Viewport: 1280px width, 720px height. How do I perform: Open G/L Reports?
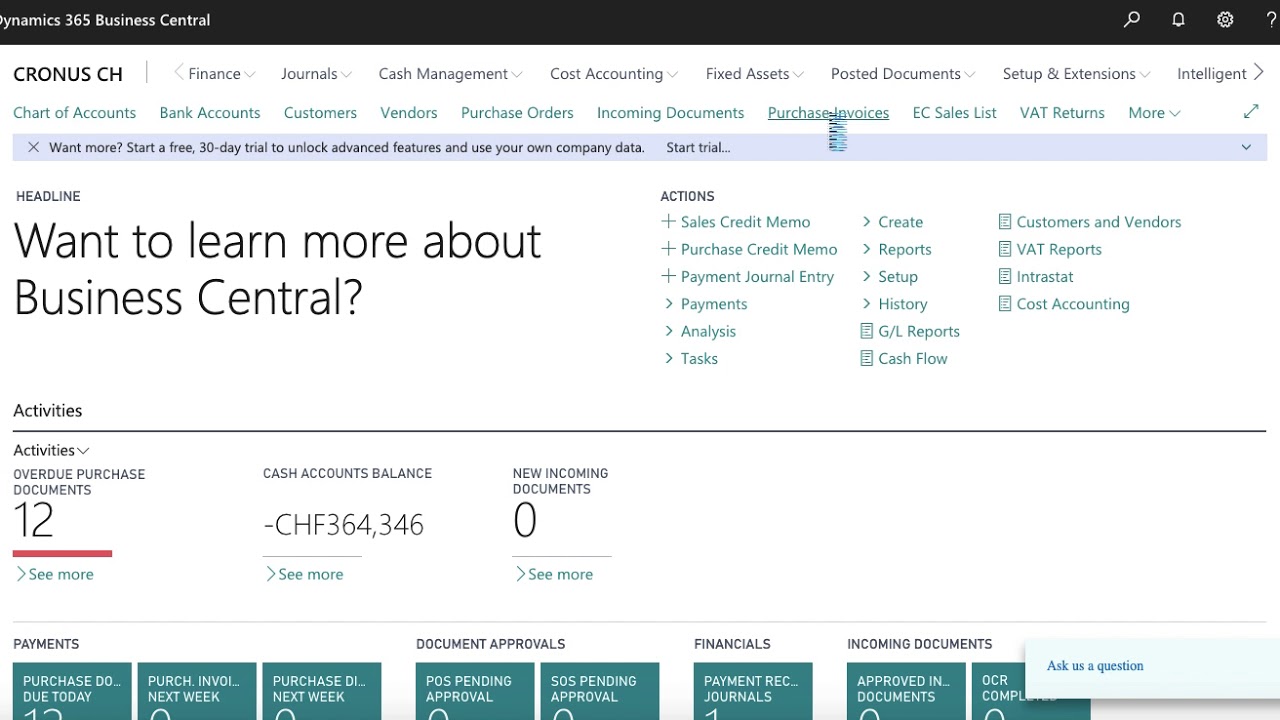910,331
